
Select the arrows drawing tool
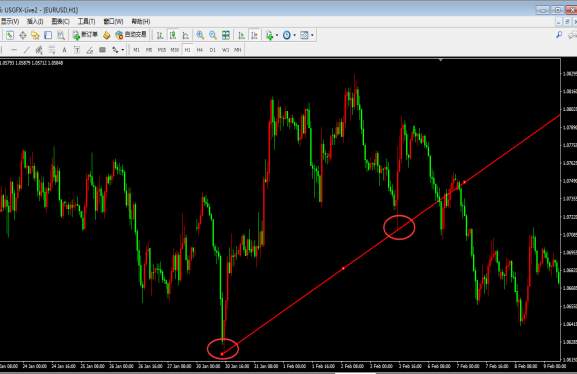[x=116, y=50]
